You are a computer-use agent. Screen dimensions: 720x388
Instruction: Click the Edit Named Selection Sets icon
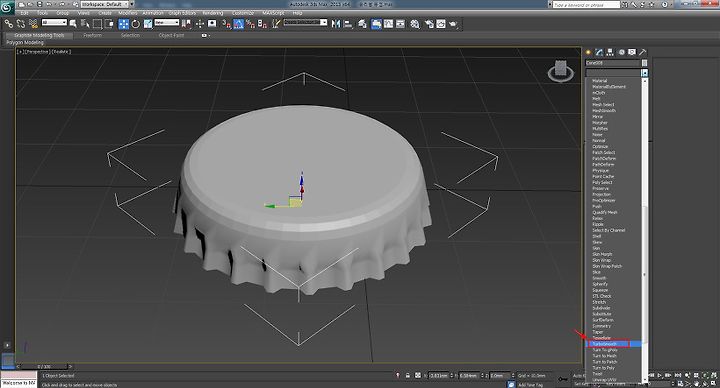pyautogui.click(x=276, y=23)
